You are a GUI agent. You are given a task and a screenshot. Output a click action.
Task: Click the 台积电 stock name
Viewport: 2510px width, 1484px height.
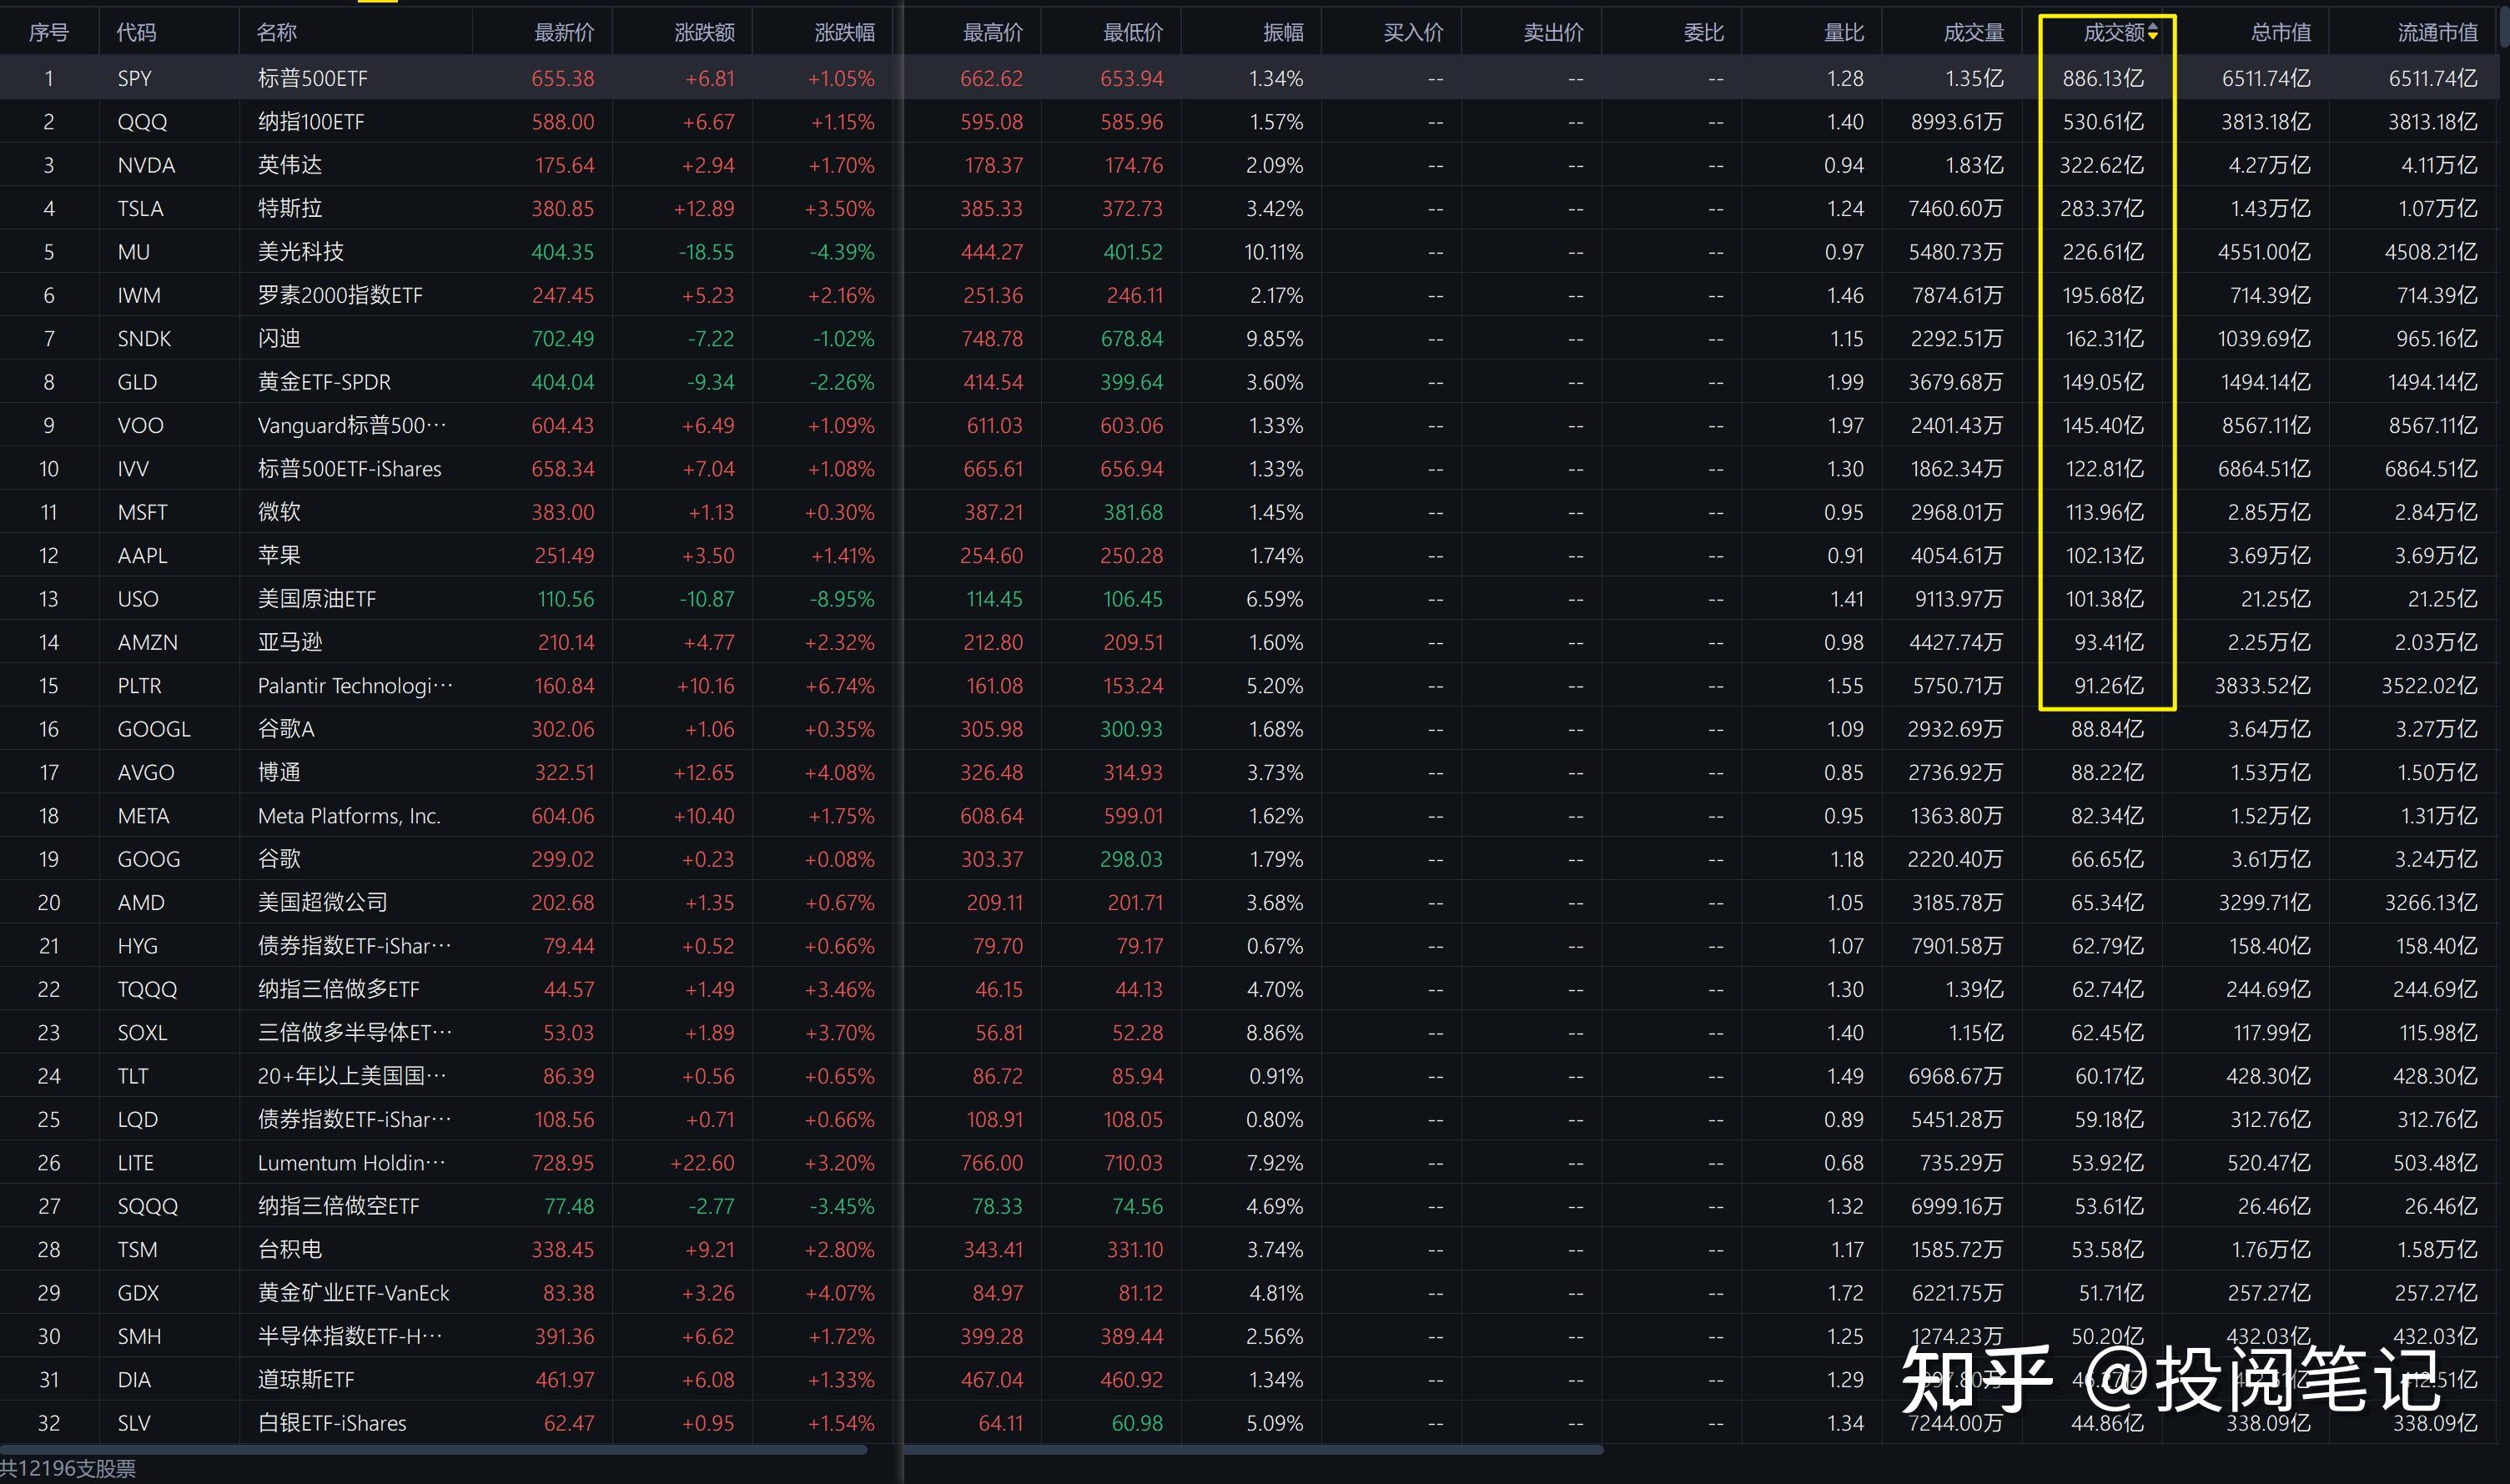click(290, 1250)
